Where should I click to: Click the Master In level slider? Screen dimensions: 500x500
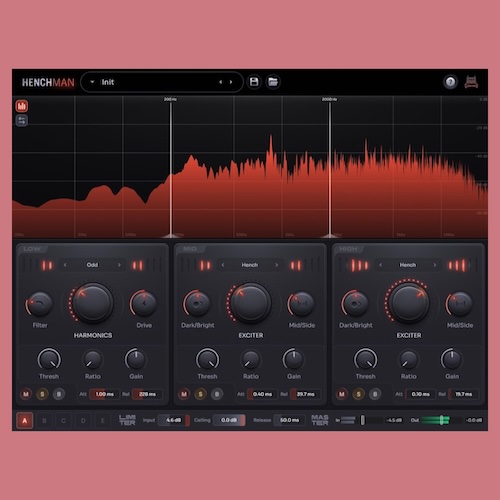pyautogui.click(x=362, y=420)
